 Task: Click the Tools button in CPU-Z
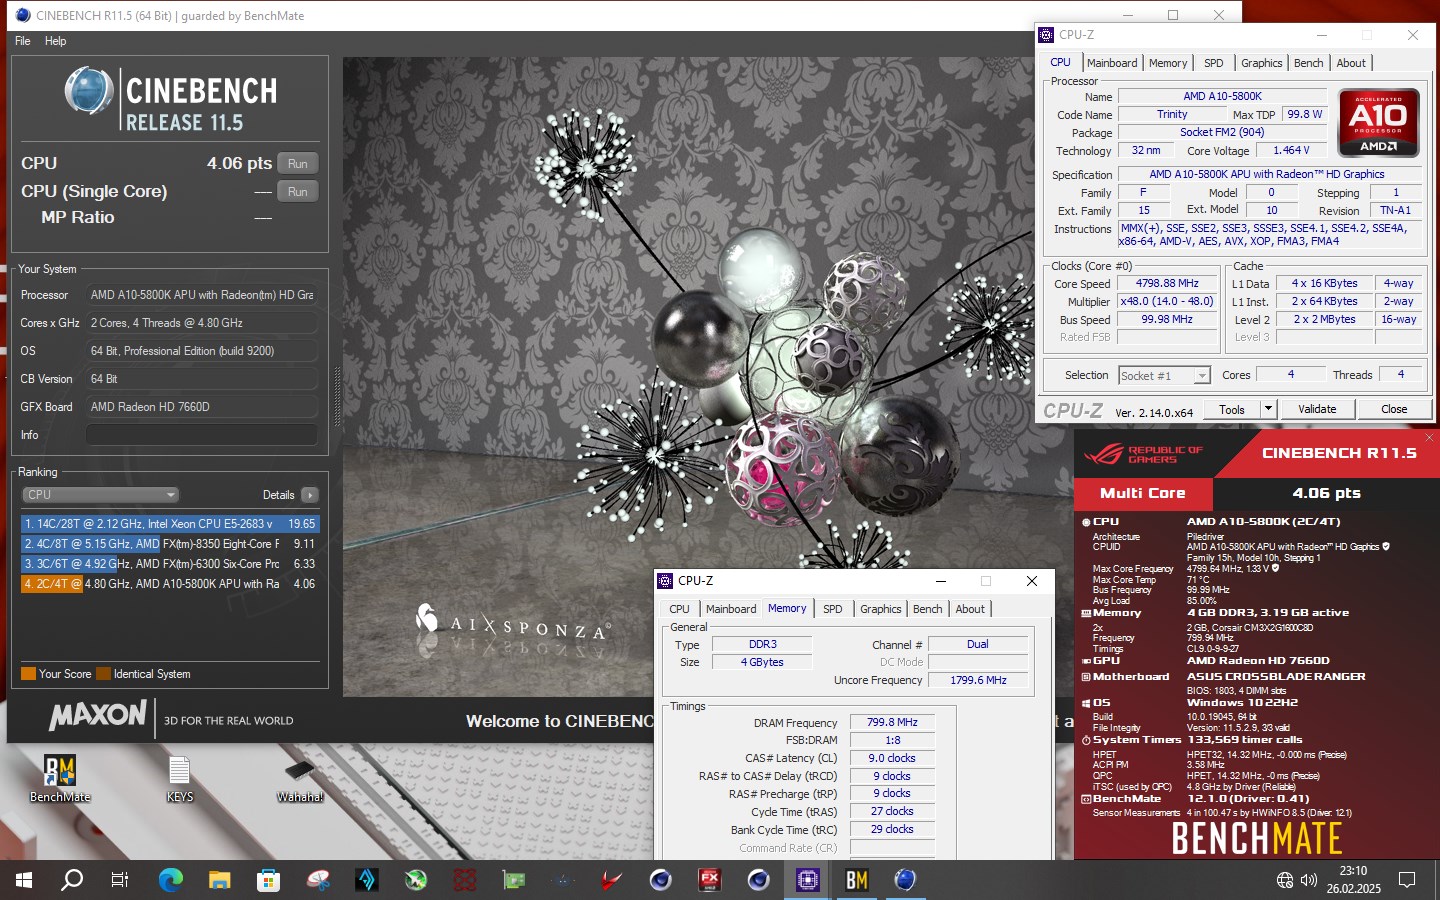coord(1232,409)
